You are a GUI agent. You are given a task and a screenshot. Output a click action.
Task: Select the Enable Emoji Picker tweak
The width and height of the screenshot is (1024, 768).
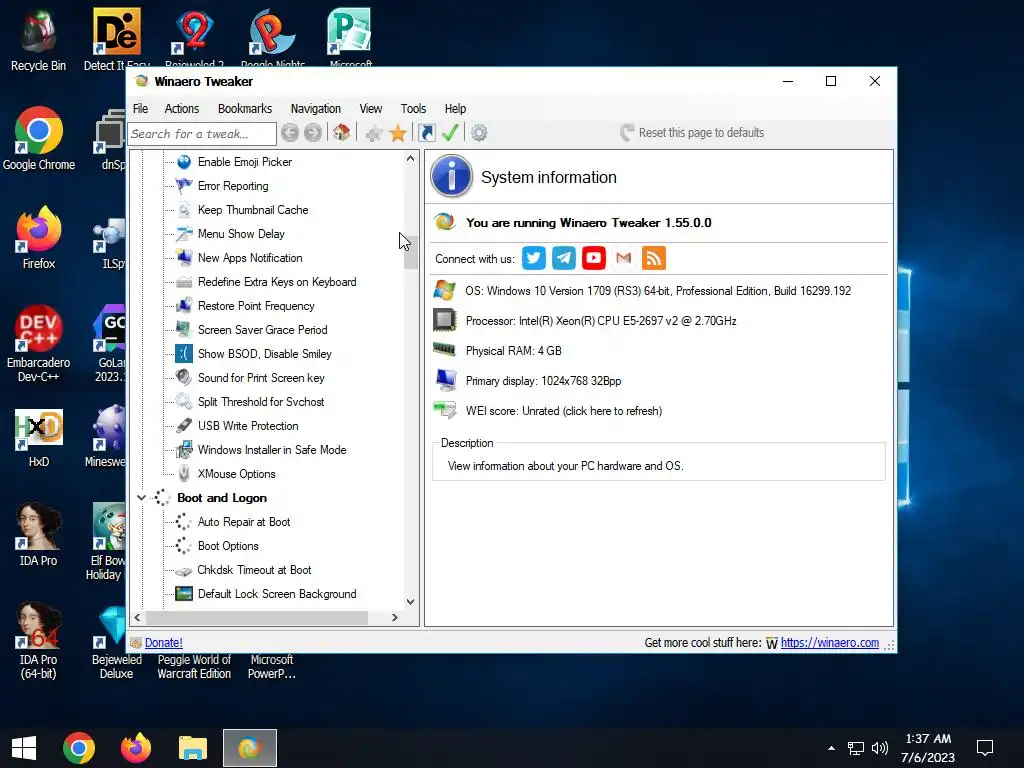pos(245,162)
